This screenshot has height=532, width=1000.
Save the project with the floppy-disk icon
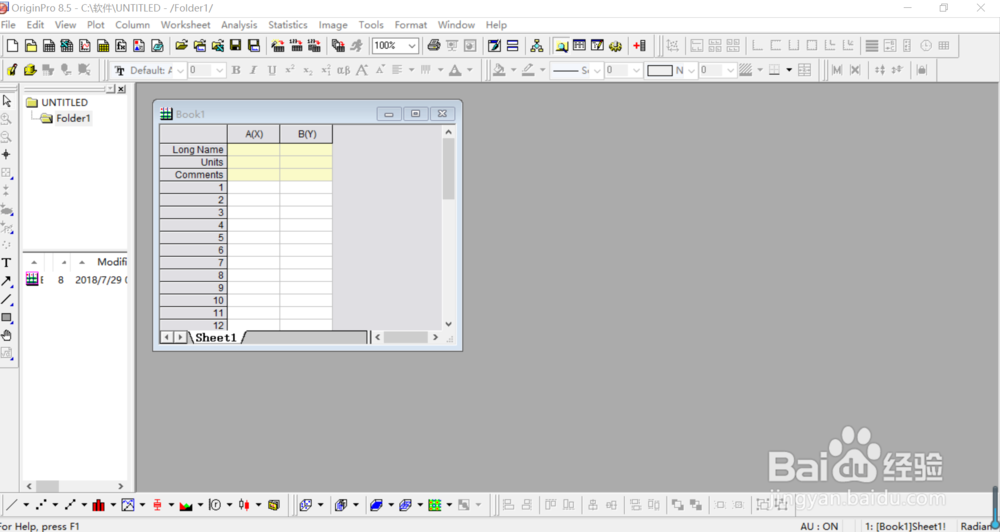click(235, 45)
